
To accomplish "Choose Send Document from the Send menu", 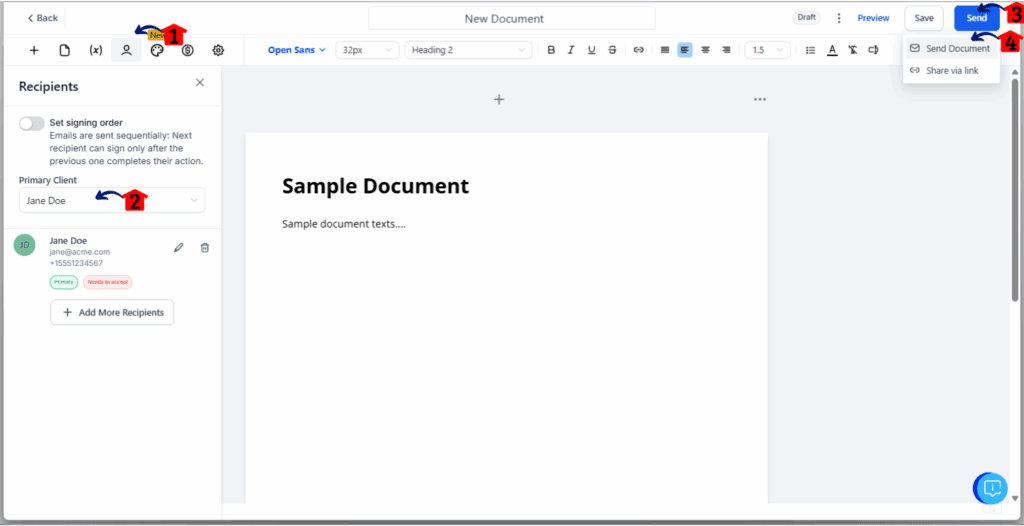I will 952,48.
